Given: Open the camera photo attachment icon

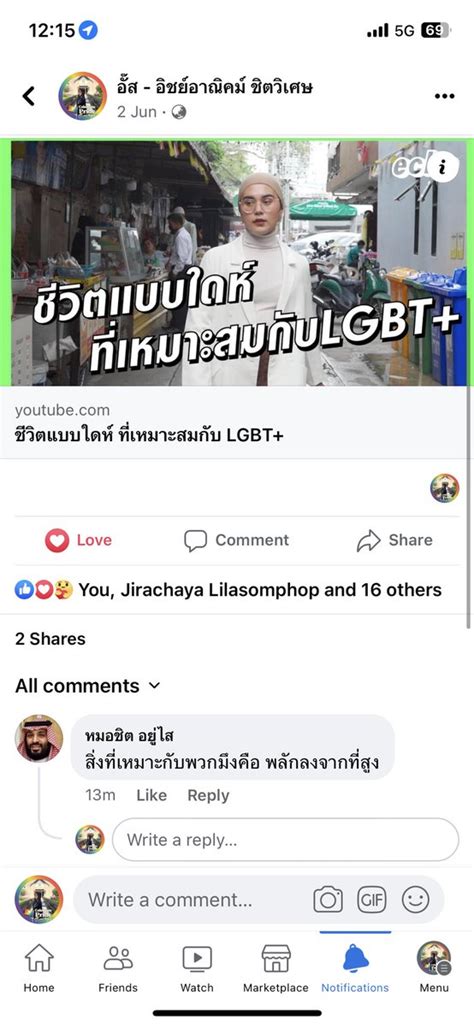Looking at the screenshot, I should click(x=328, y=900).
